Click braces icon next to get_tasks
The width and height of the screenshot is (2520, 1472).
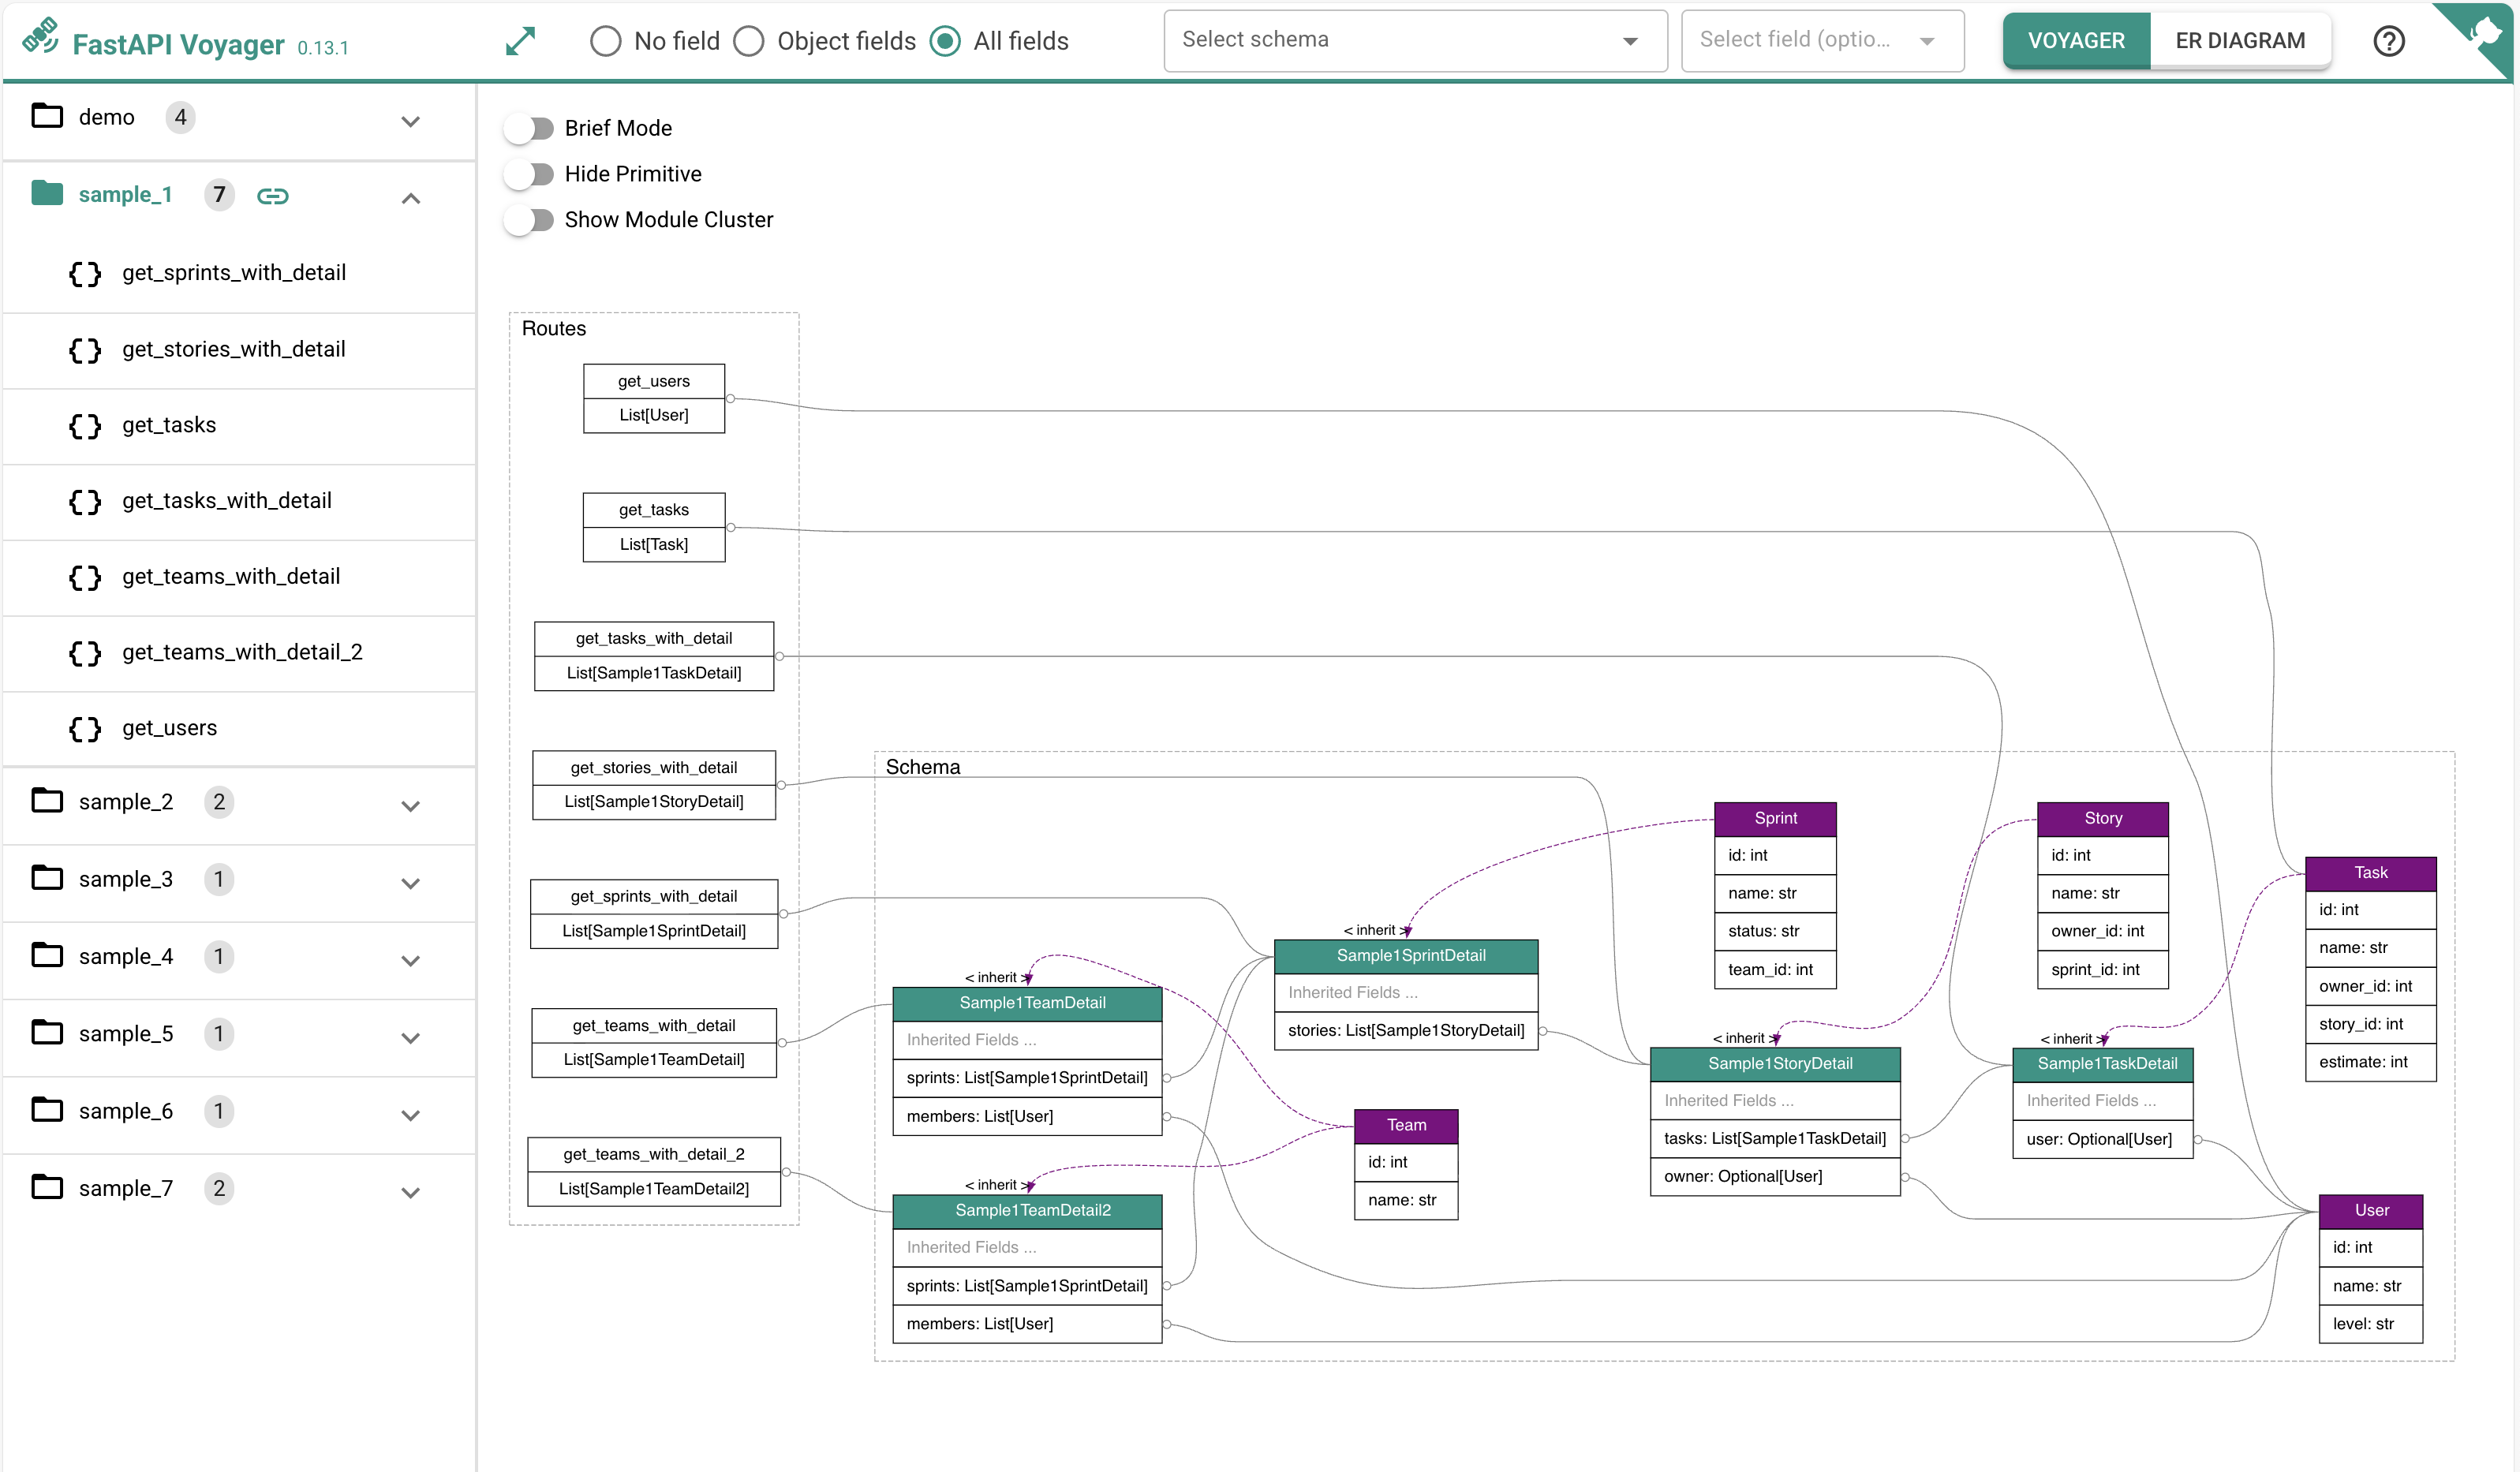point(85,426)
